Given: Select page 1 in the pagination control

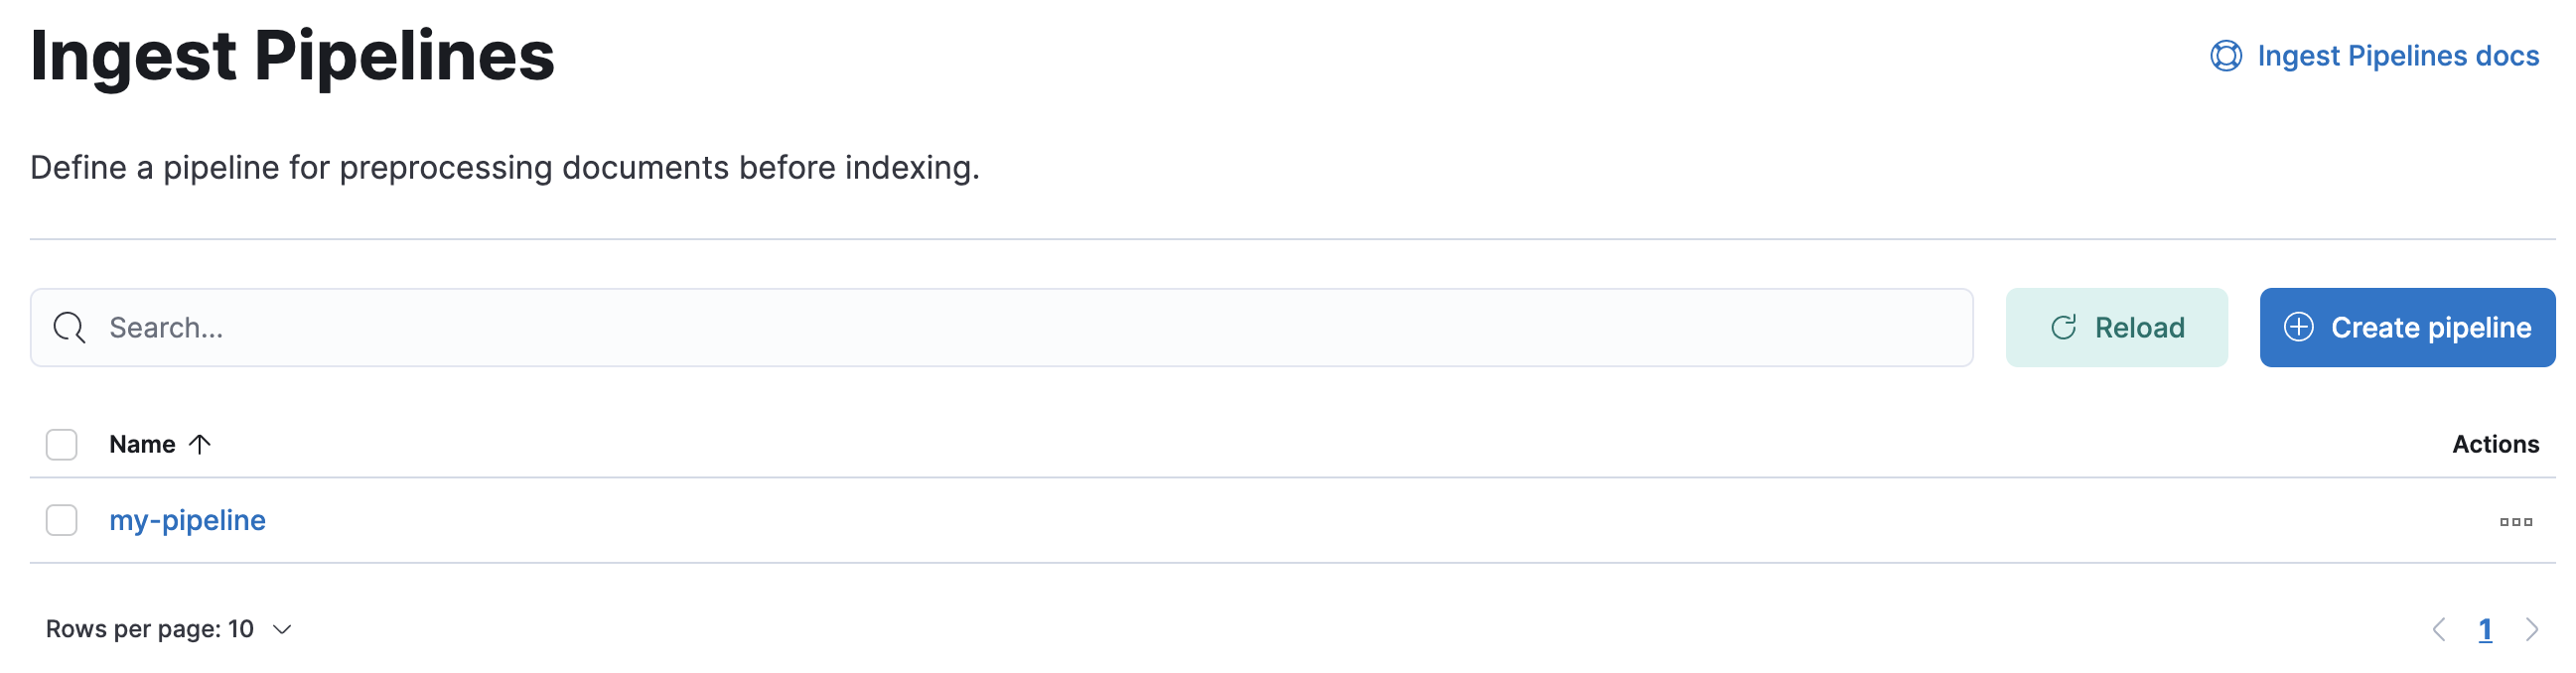Looking at the screenshot, I should coord(2488,630).
